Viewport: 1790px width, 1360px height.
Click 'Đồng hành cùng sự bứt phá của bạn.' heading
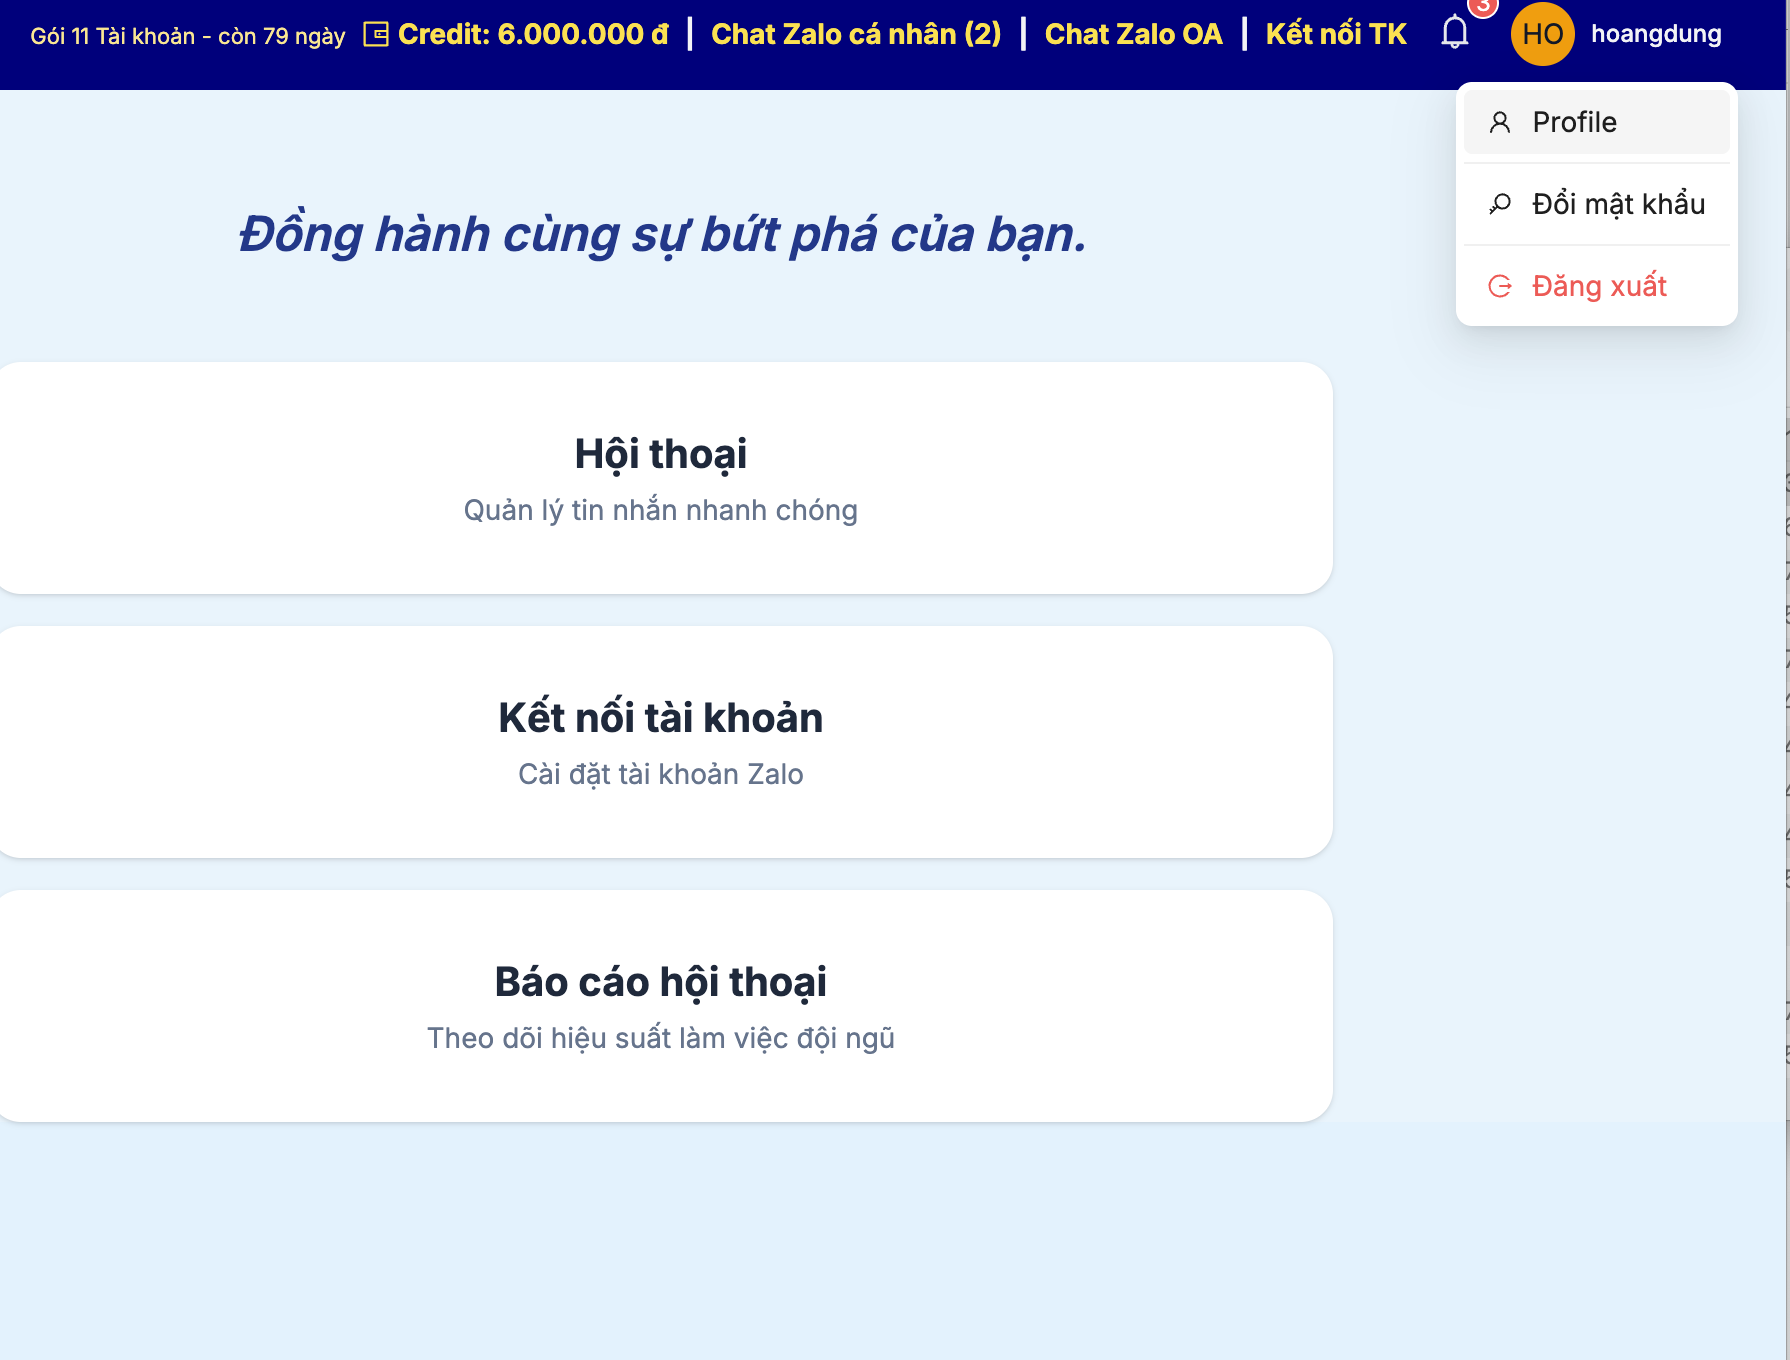tap(663, 235)
